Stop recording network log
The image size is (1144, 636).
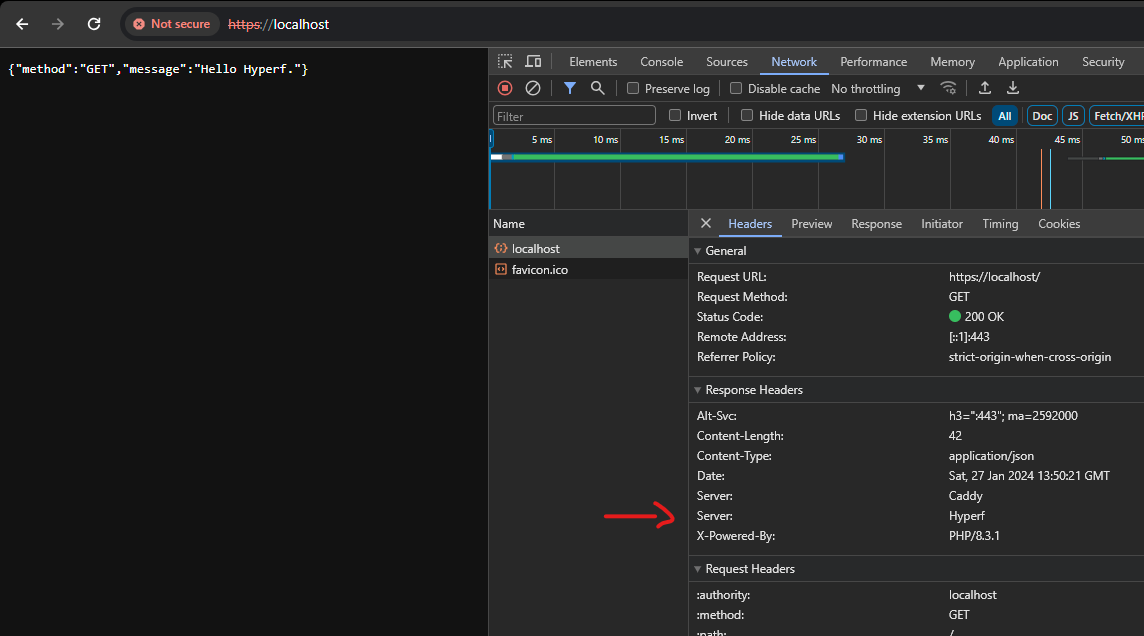pos(505,88)
